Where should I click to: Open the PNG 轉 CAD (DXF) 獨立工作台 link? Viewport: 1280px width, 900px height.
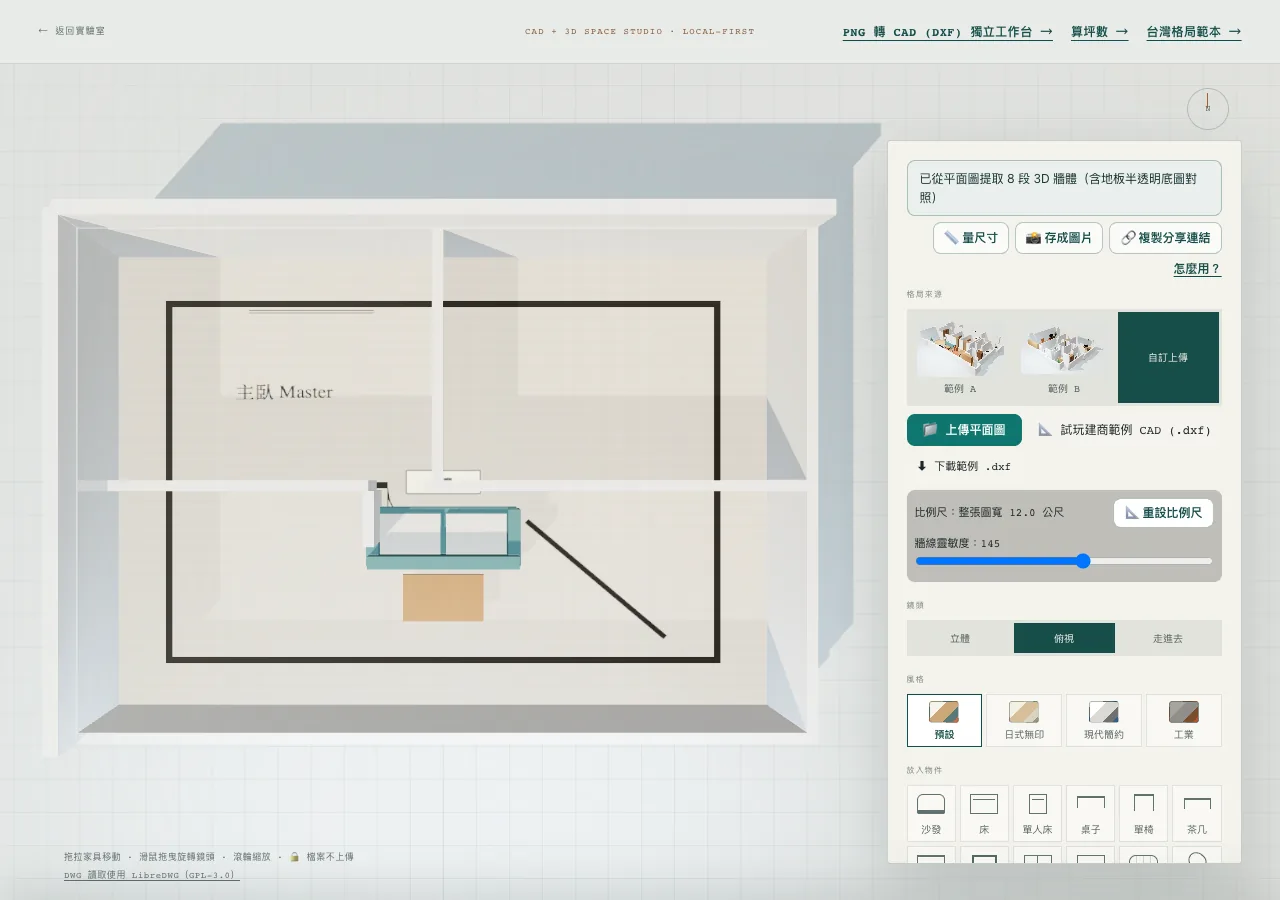pyautogui.click(x=948, y=32)
